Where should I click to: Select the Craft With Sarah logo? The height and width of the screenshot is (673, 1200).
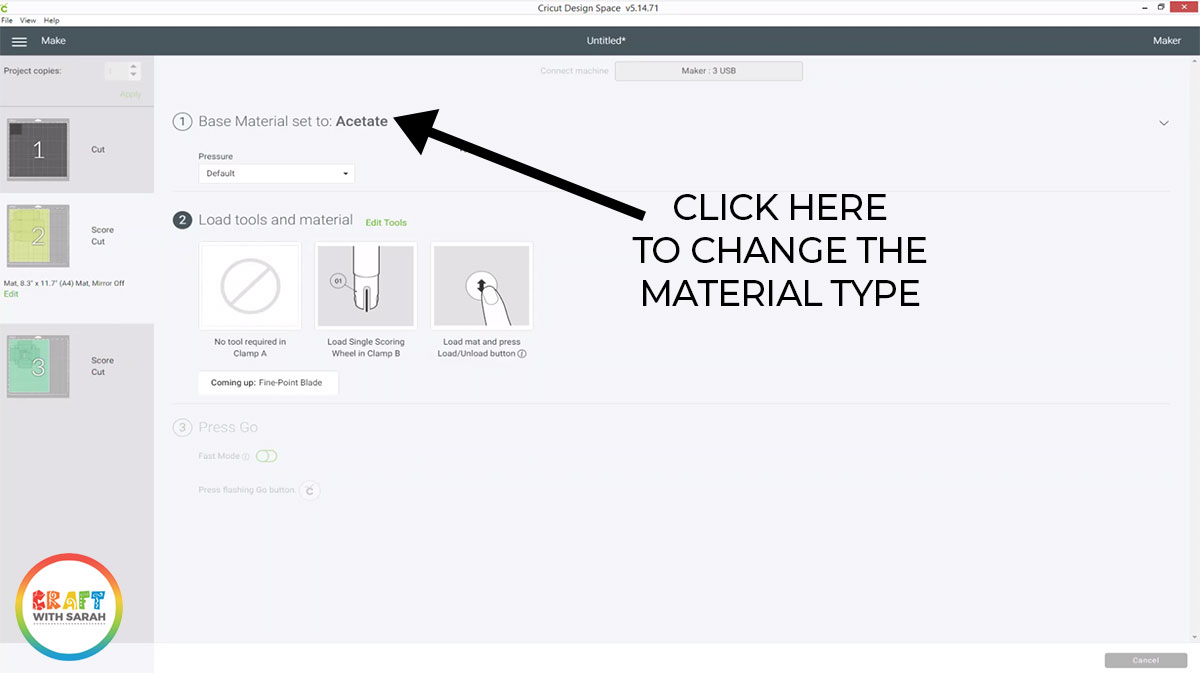point(67,605)
